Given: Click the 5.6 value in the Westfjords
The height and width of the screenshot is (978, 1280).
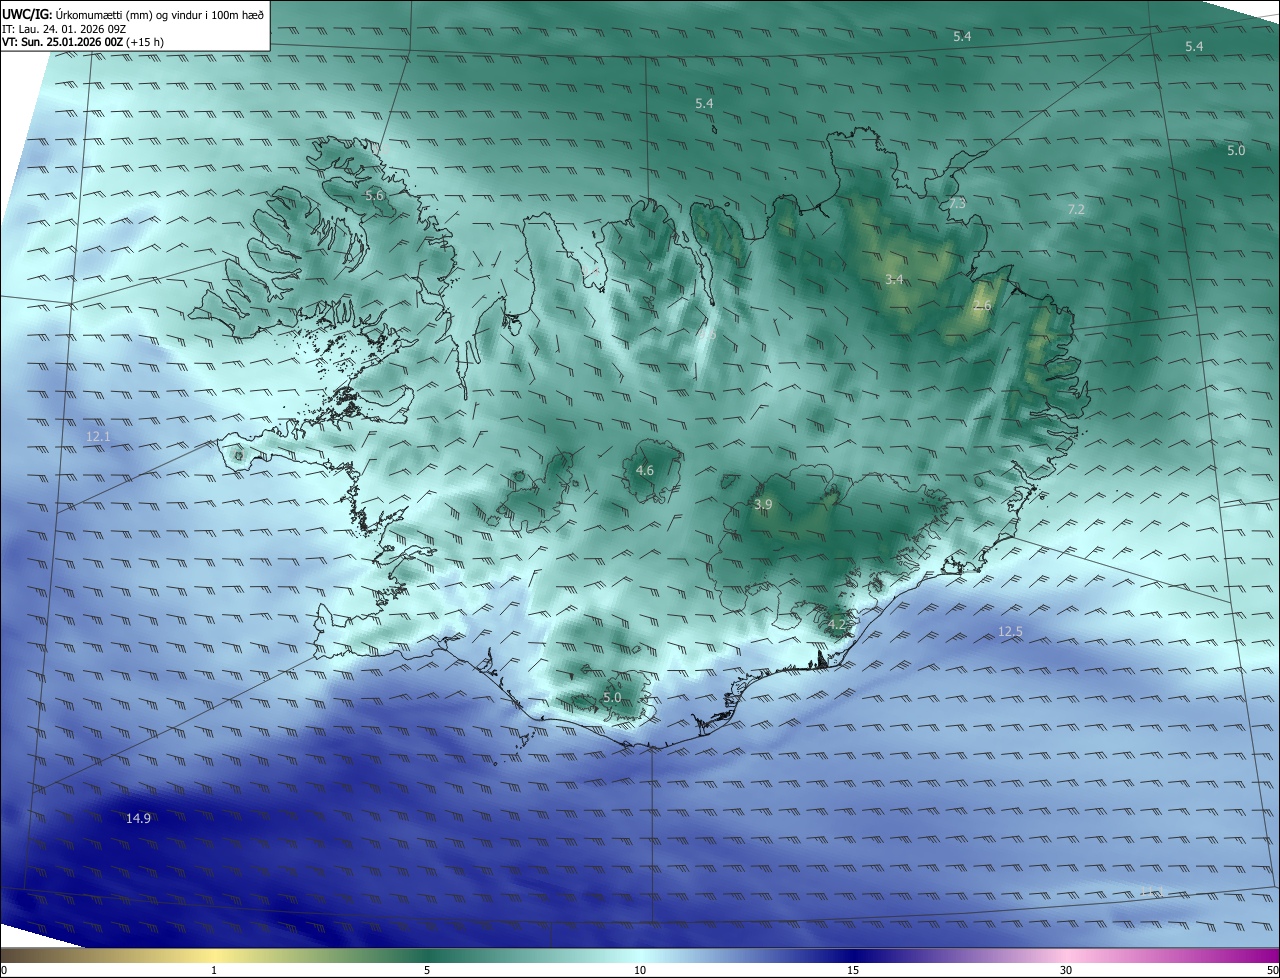Looking at the screenshot, I should pyautogui.click(x=374, y=196).
